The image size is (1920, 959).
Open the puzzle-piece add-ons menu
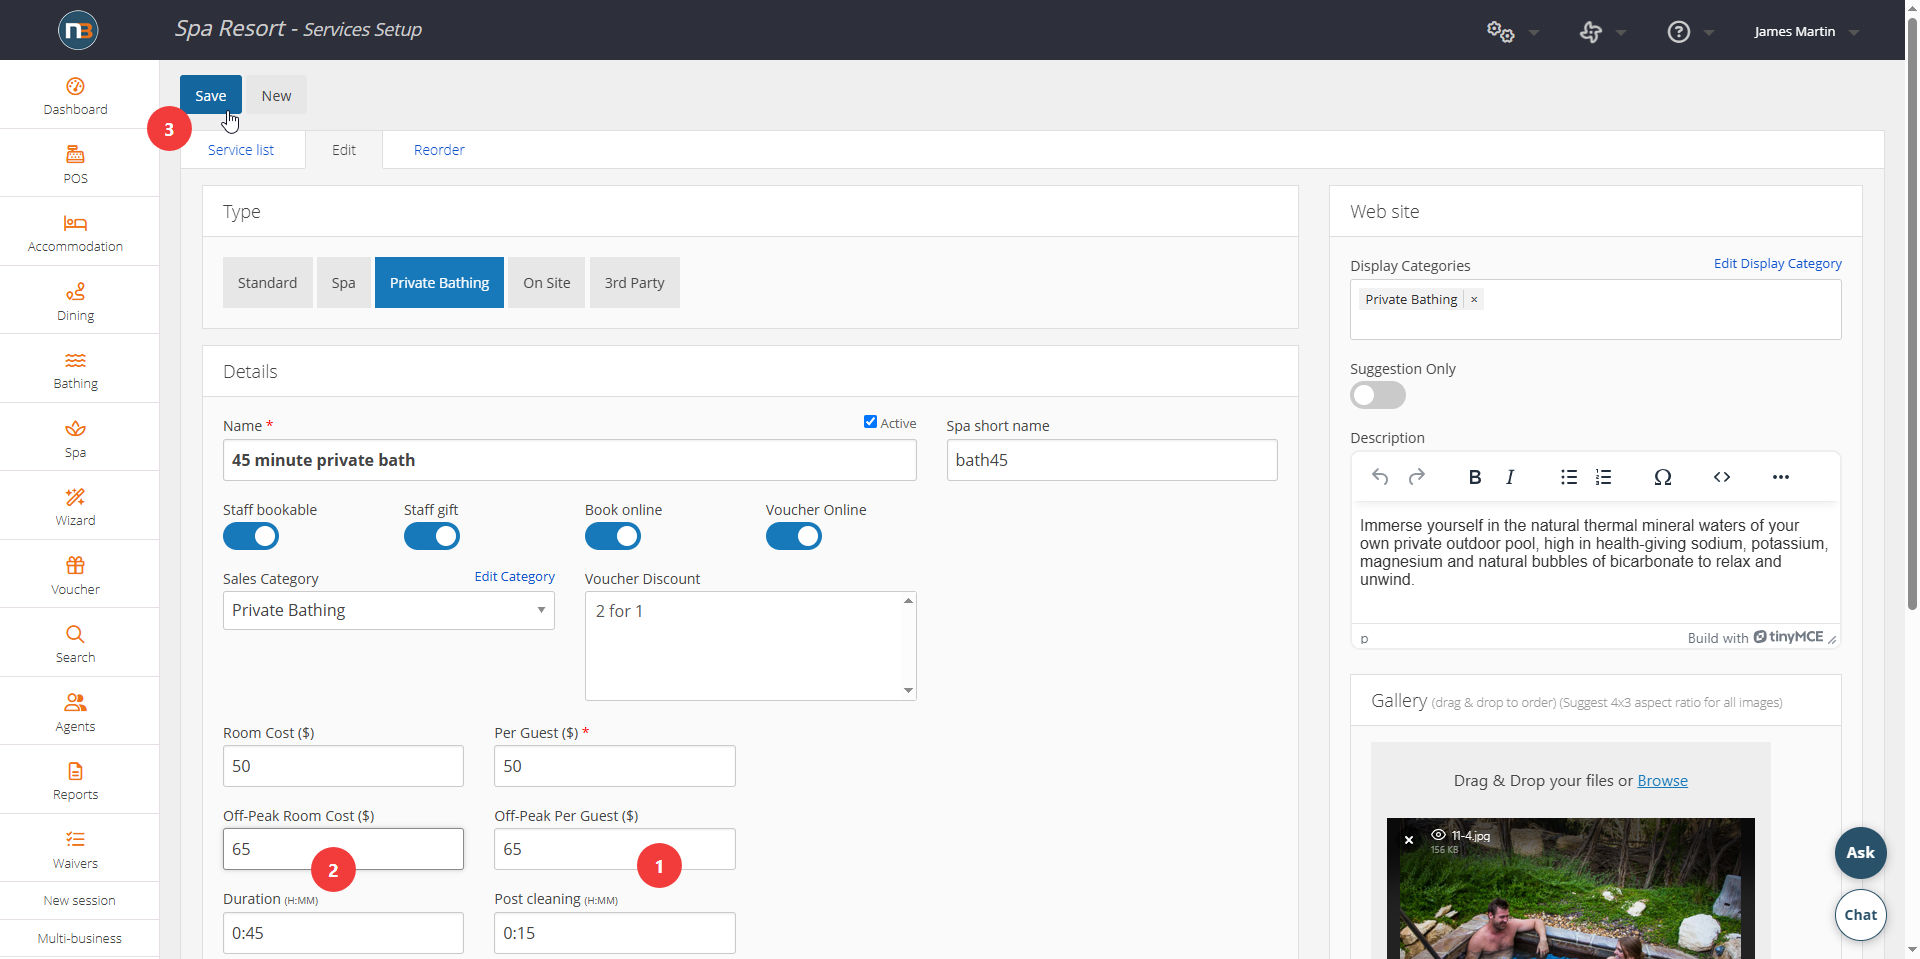click(1591, 32)
